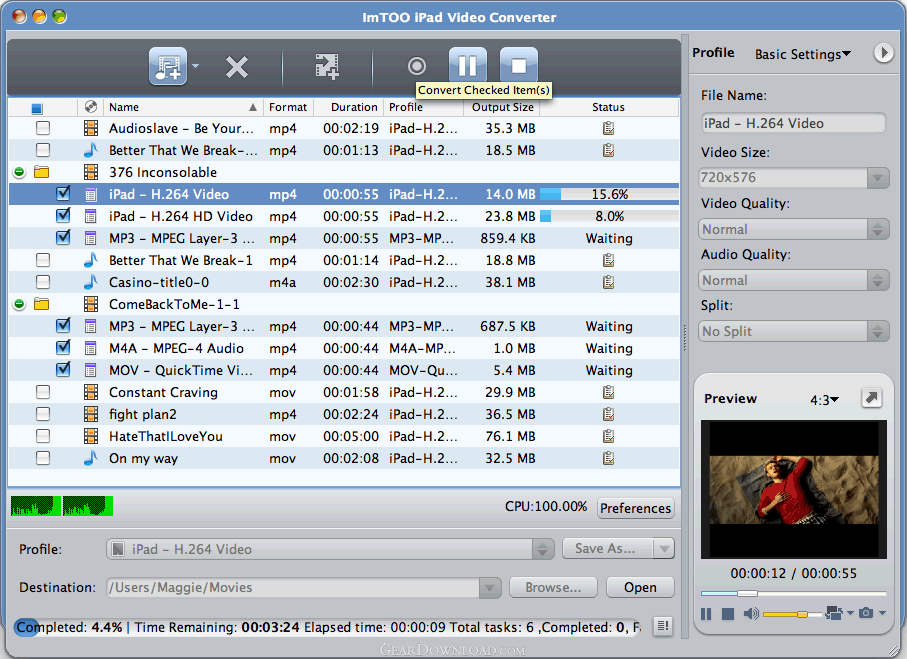Open the 4:3 aspect ratio dropdown
This screenshot has height=659, width=907.
click(x=825, y=400)
